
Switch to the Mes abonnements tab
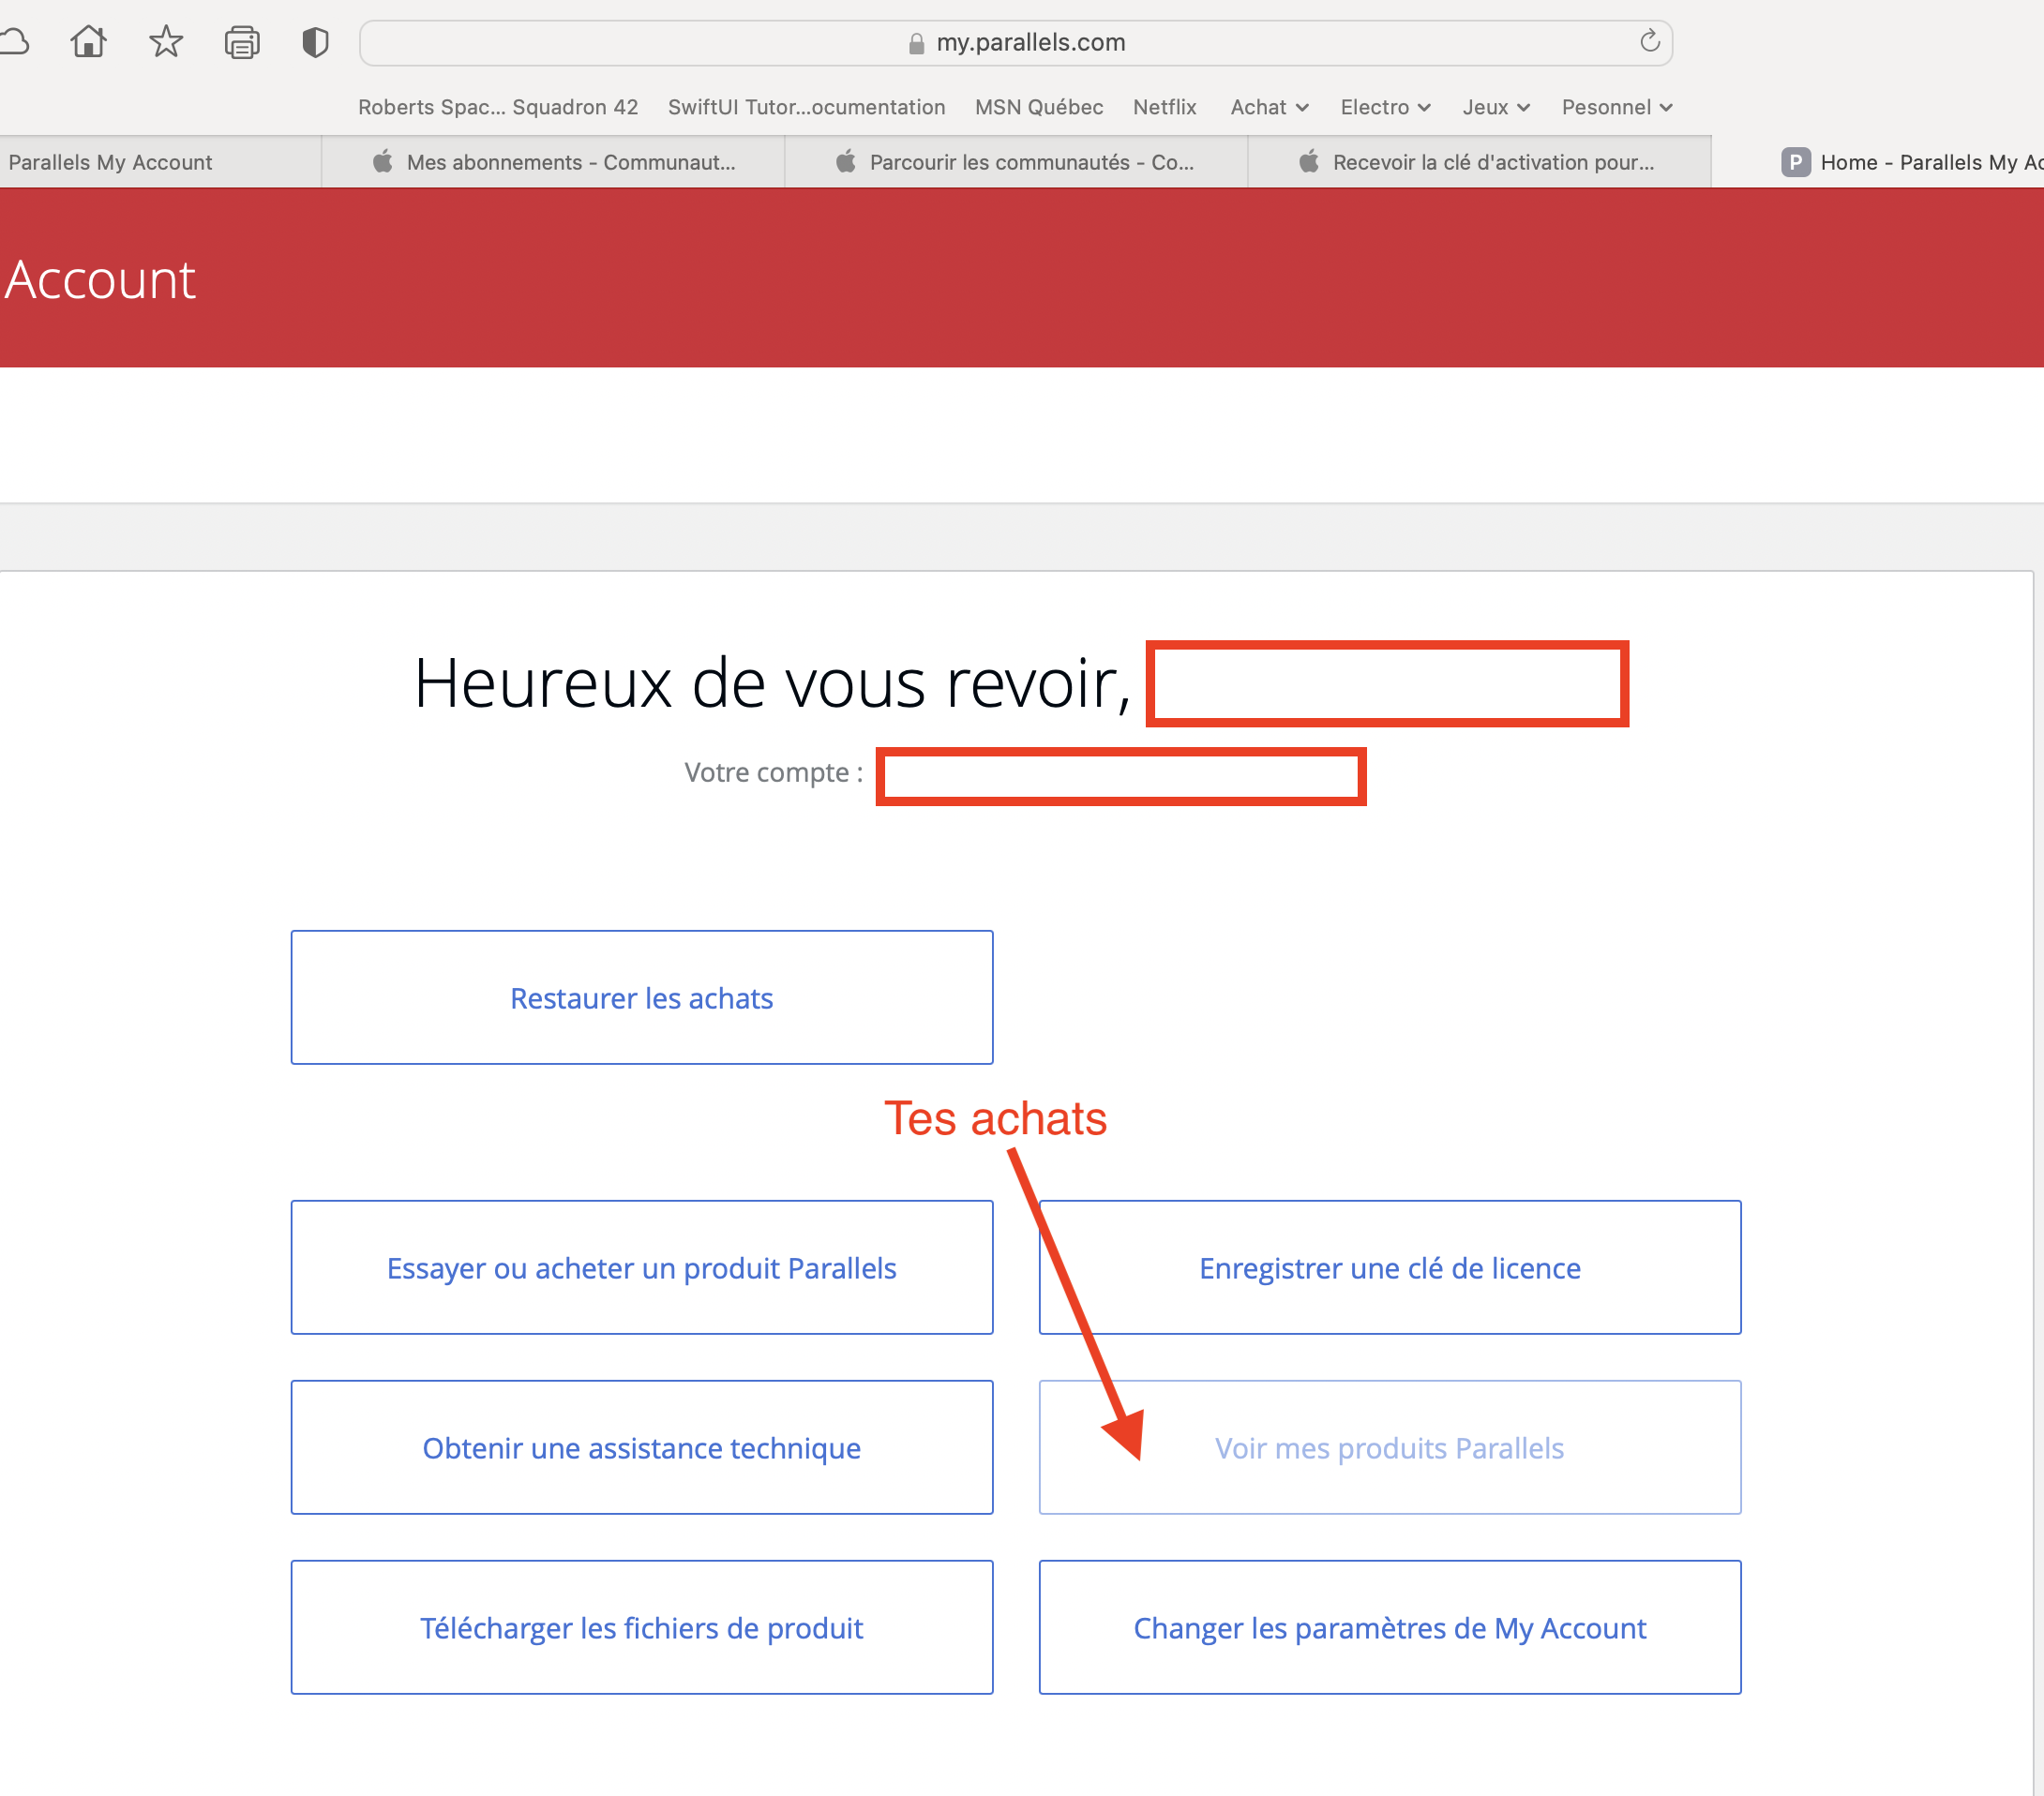[x=553, y=162]
